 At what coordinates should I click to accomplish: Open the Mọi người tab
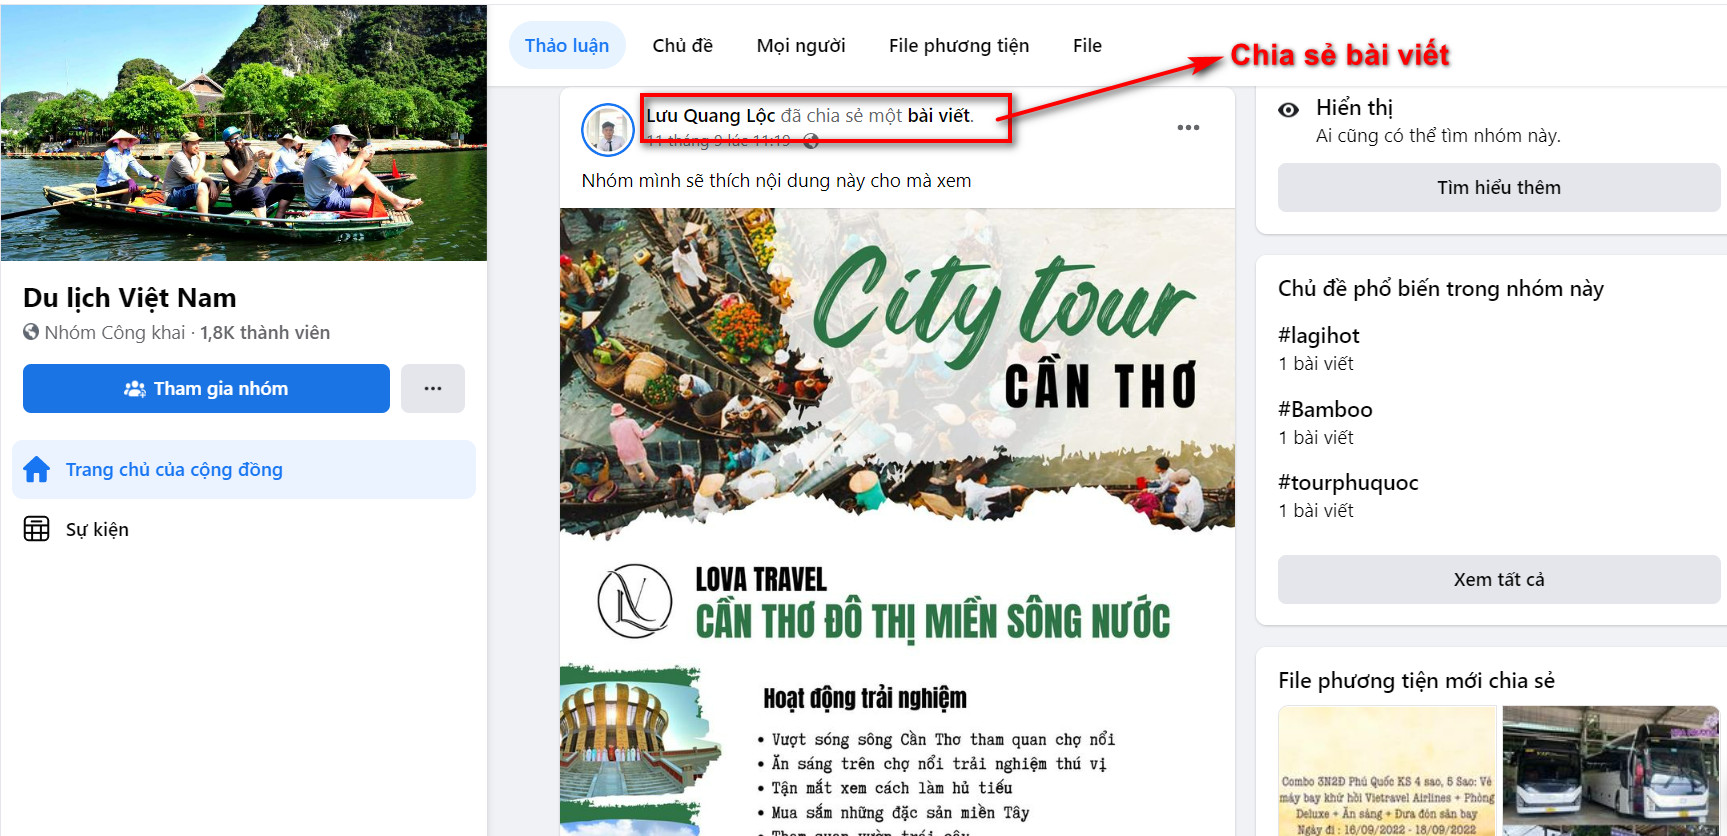click(801, 46)
